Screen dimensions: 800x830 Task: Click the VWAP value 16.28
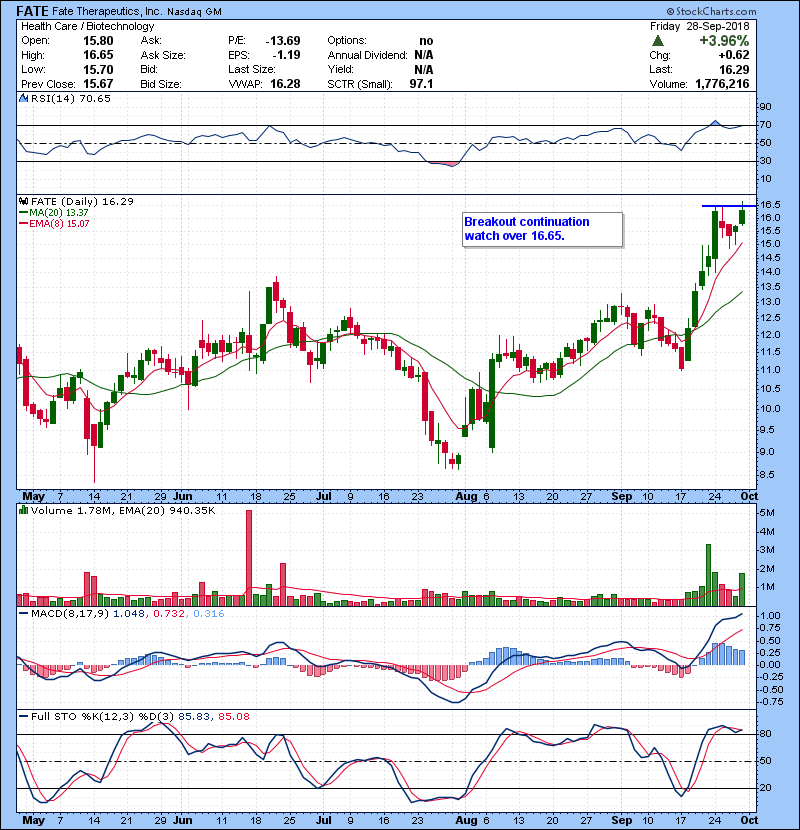point(285,84)
